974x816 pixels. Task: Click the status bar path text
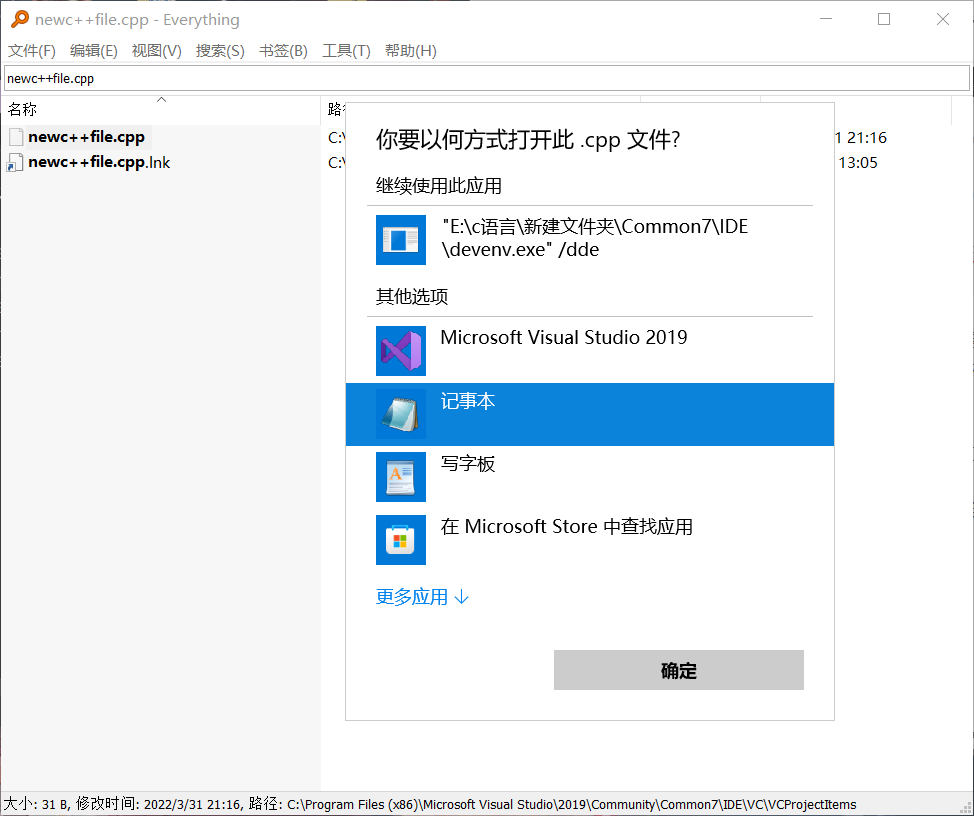pos(571,804)
